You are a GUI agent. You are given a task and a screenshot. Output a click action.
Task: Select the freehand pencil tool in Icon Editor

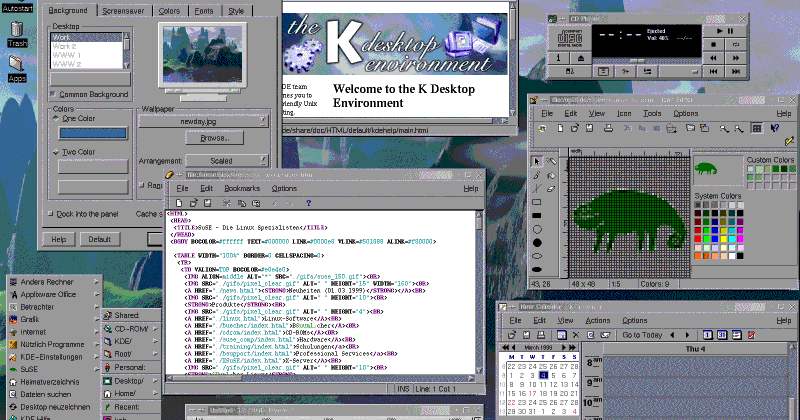(x=537, y=175)
